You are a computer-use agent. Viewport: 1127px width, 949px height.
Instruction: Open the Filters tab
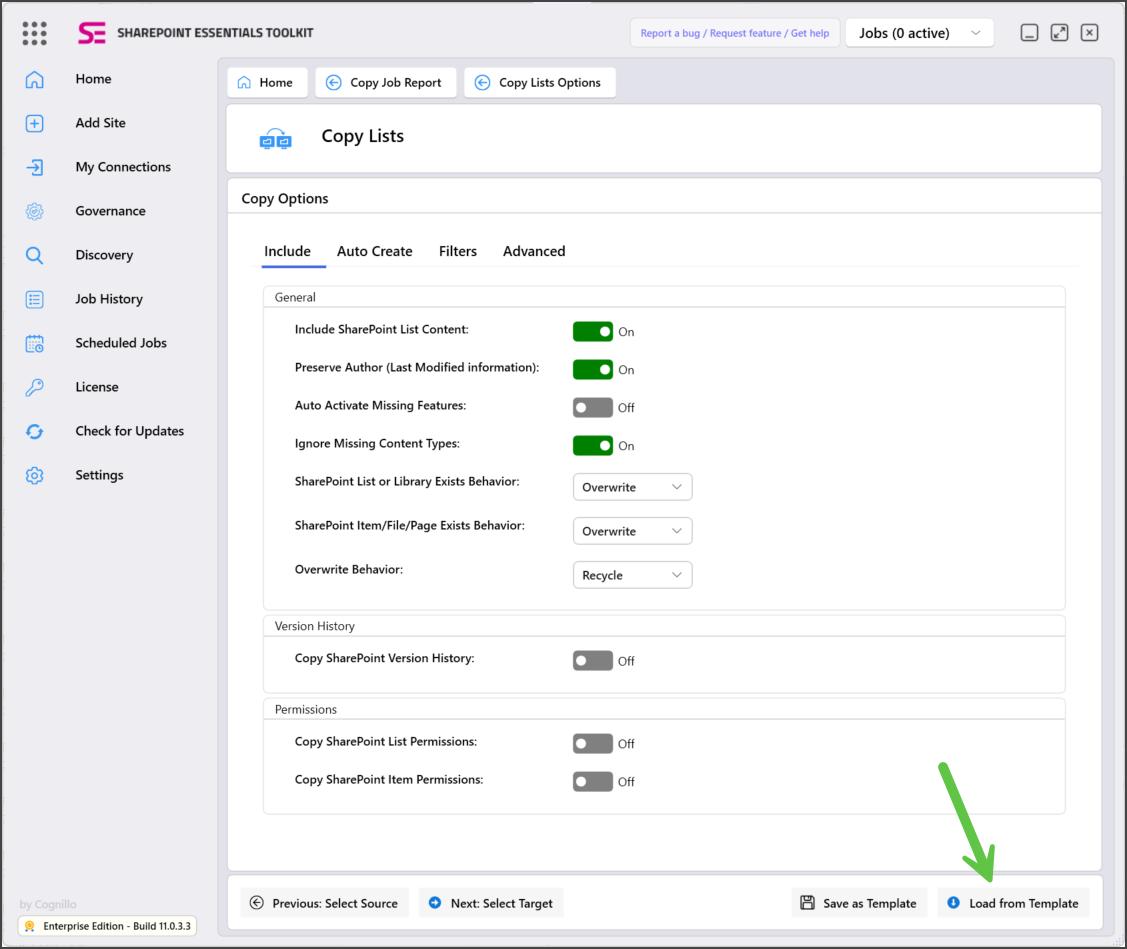458,252
